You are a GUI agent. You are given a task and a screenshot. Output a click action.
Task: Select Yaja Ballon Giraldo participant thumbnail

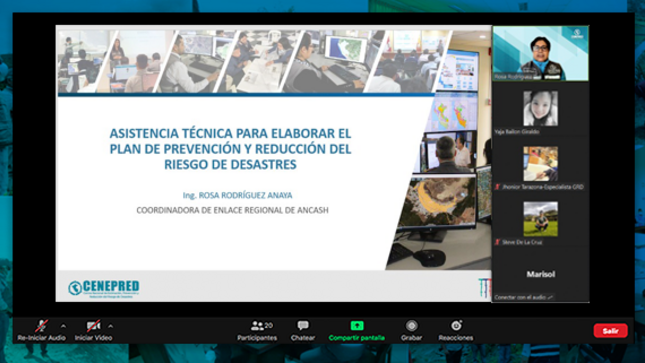541,109
